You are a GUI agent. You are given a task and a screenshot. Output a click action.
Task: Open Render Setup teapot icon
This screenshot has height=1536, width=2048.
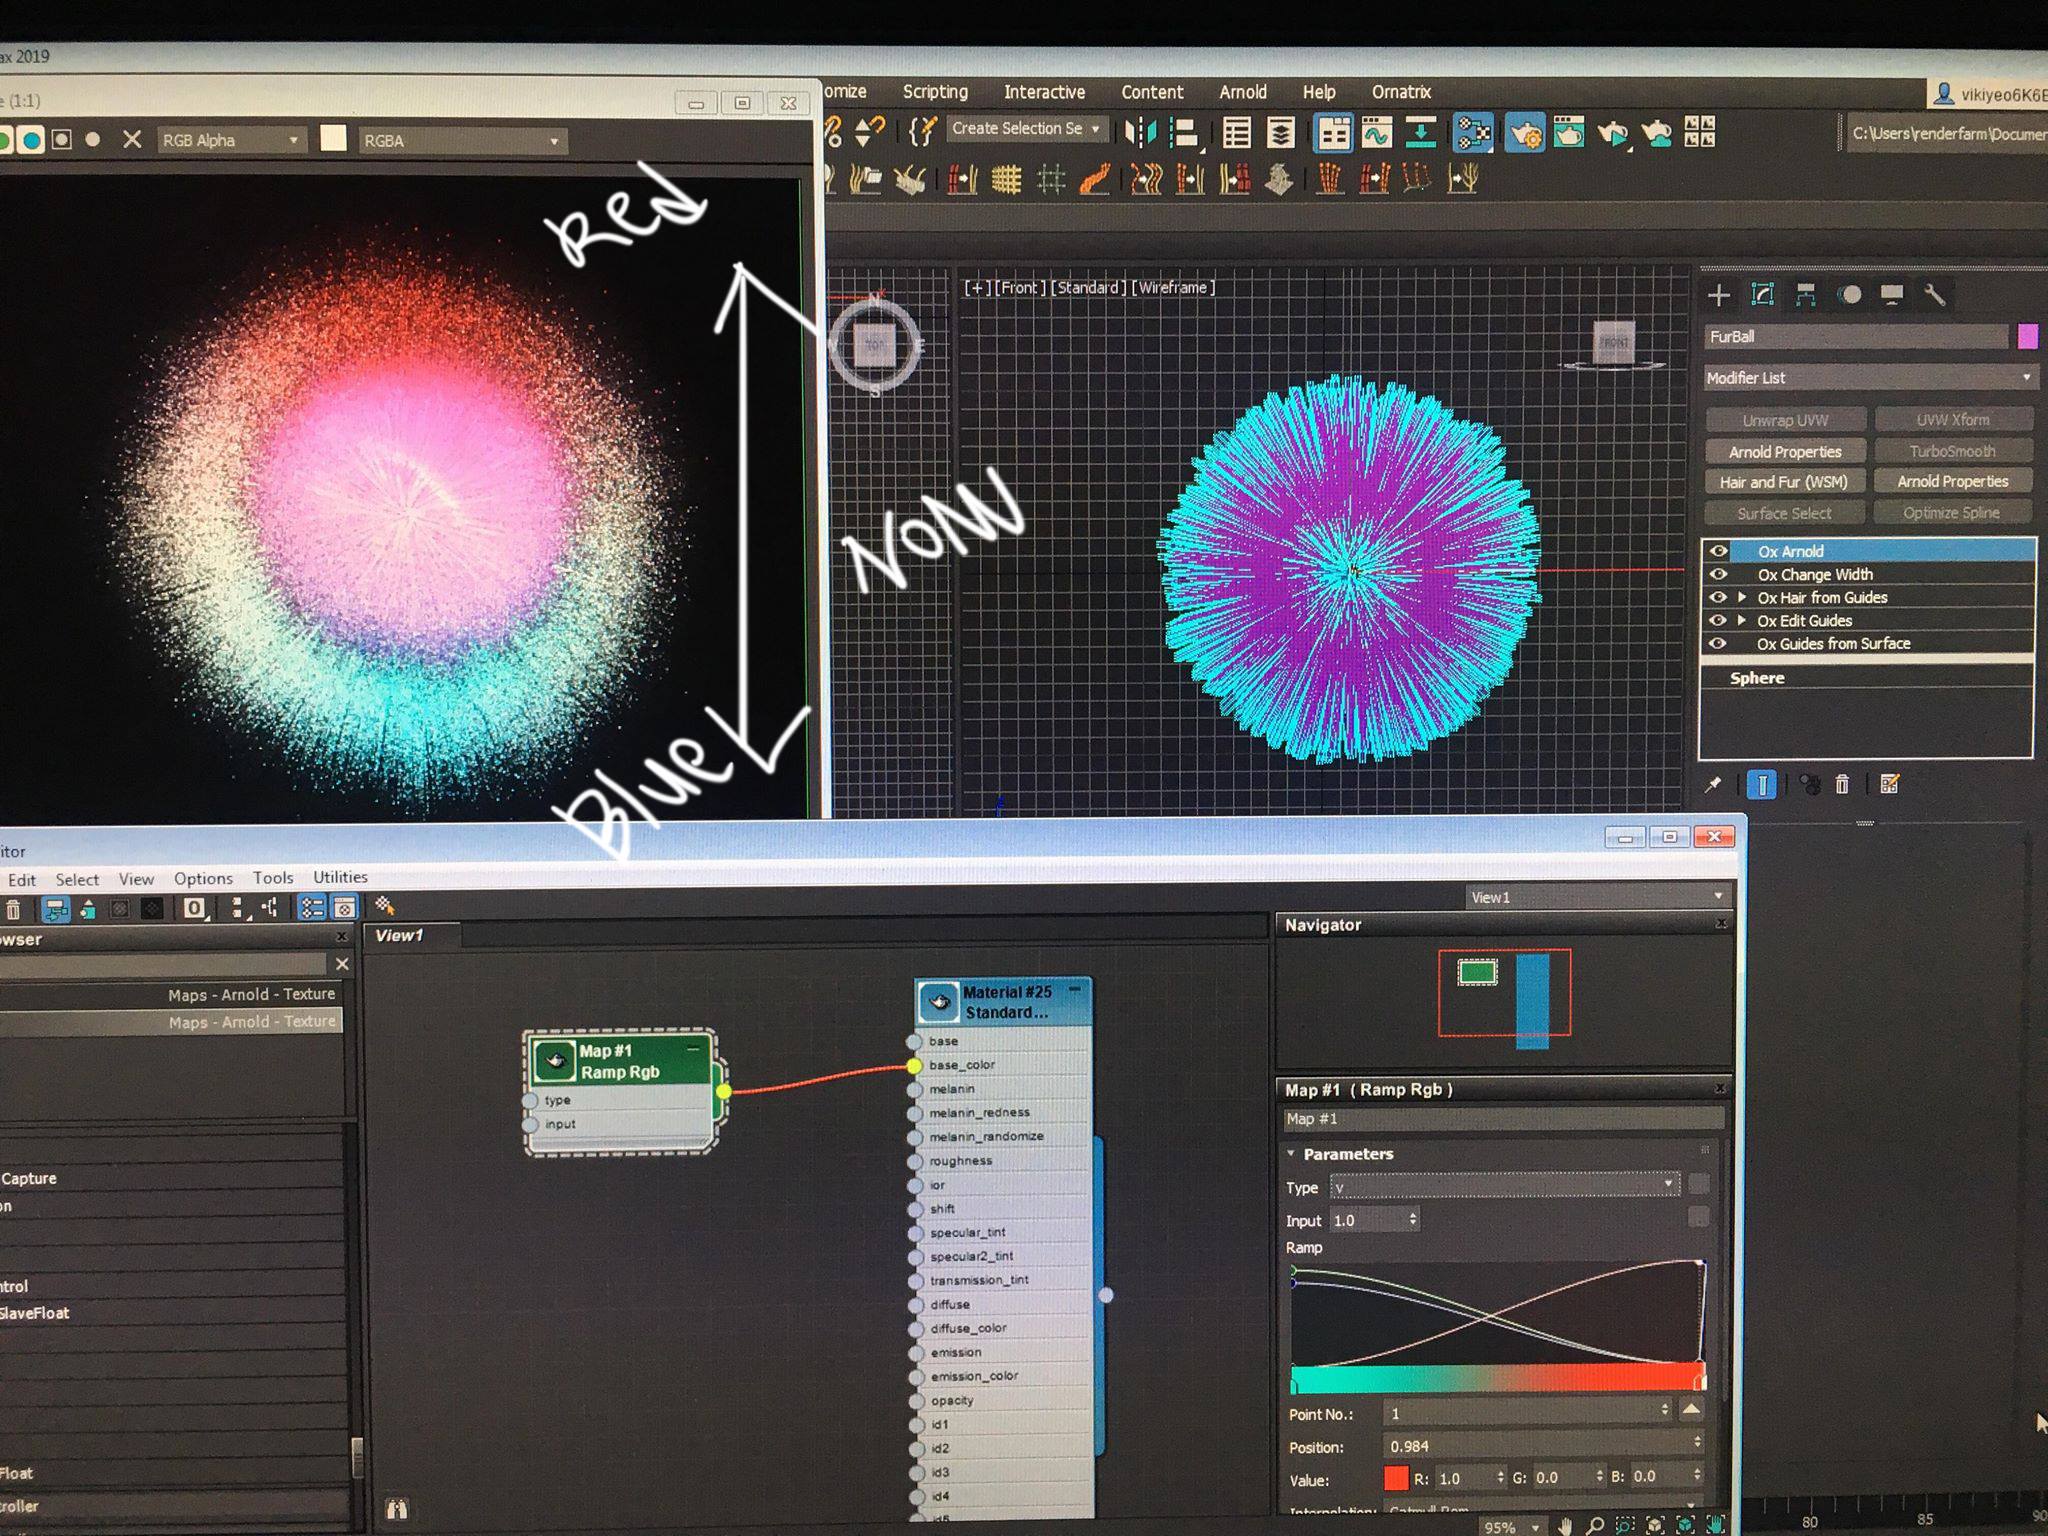coord(1524,132)
